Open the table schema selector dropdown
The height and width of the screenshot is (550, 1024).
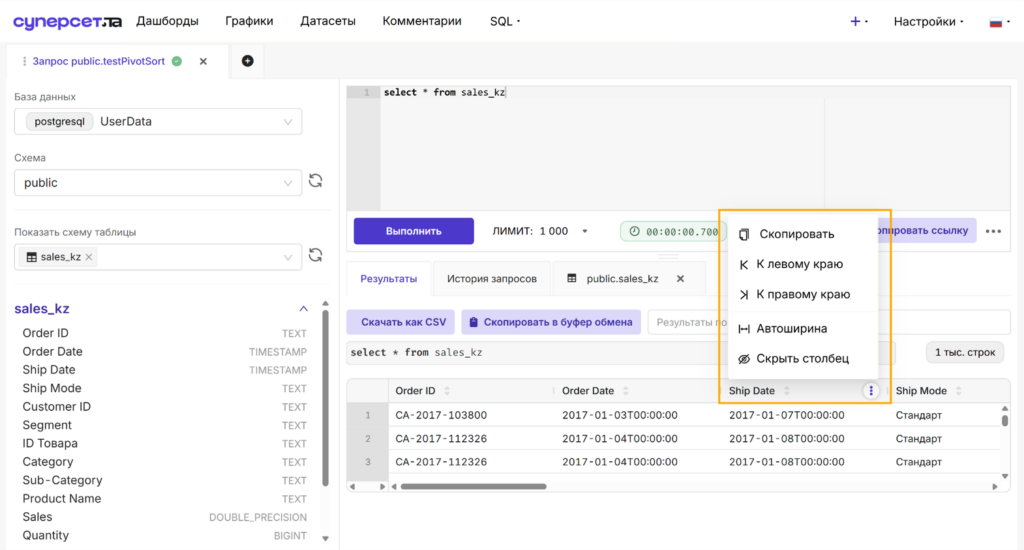158,257
